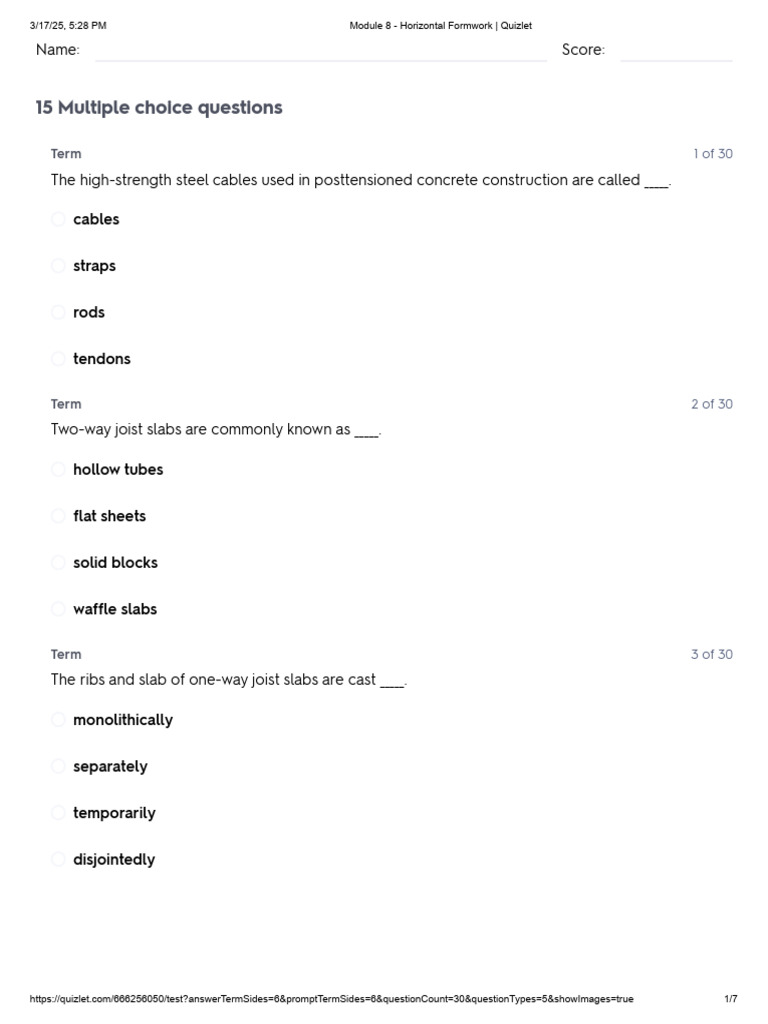Click the Score input line
768x1024 pixels.
[676, 51]
